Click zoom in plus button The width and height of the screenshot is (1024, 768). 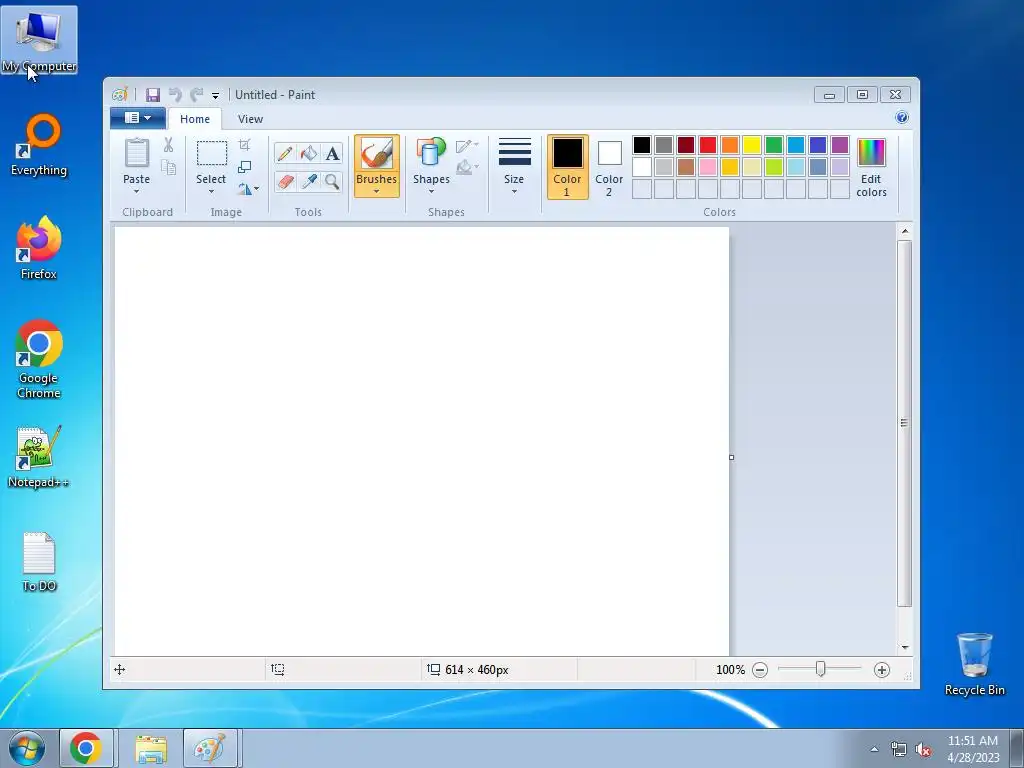coord(882,669)
